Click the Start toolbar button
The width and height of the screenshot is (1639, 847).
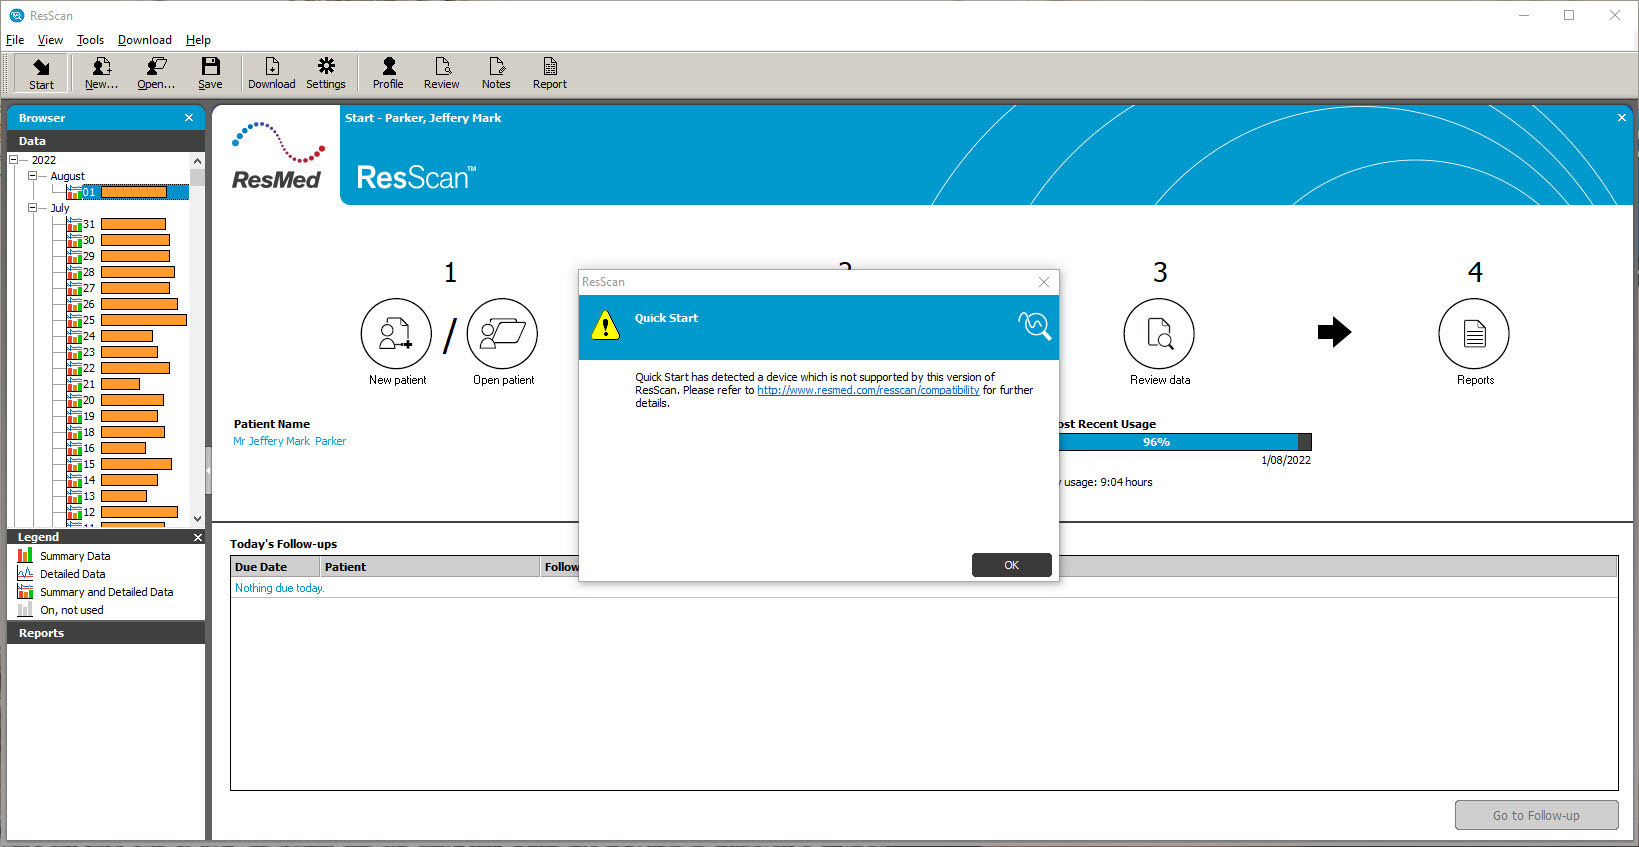coord(42,74)
